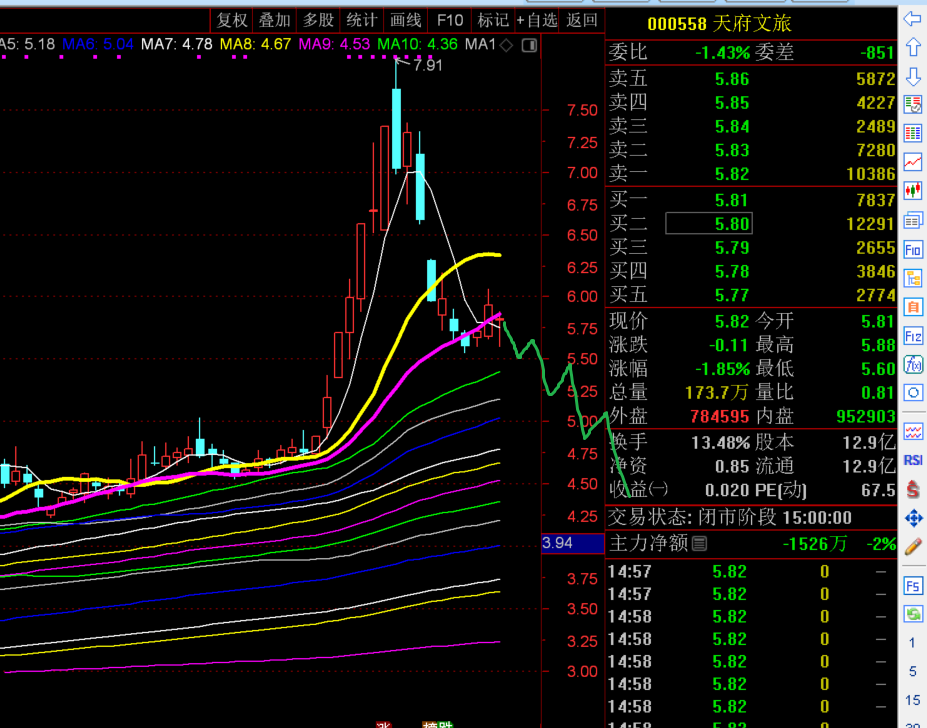The height and width of the screenshot is (728, 927).
Task: Switch to 5-minute period
Action: pyautogui.click(x=912, y=671)
